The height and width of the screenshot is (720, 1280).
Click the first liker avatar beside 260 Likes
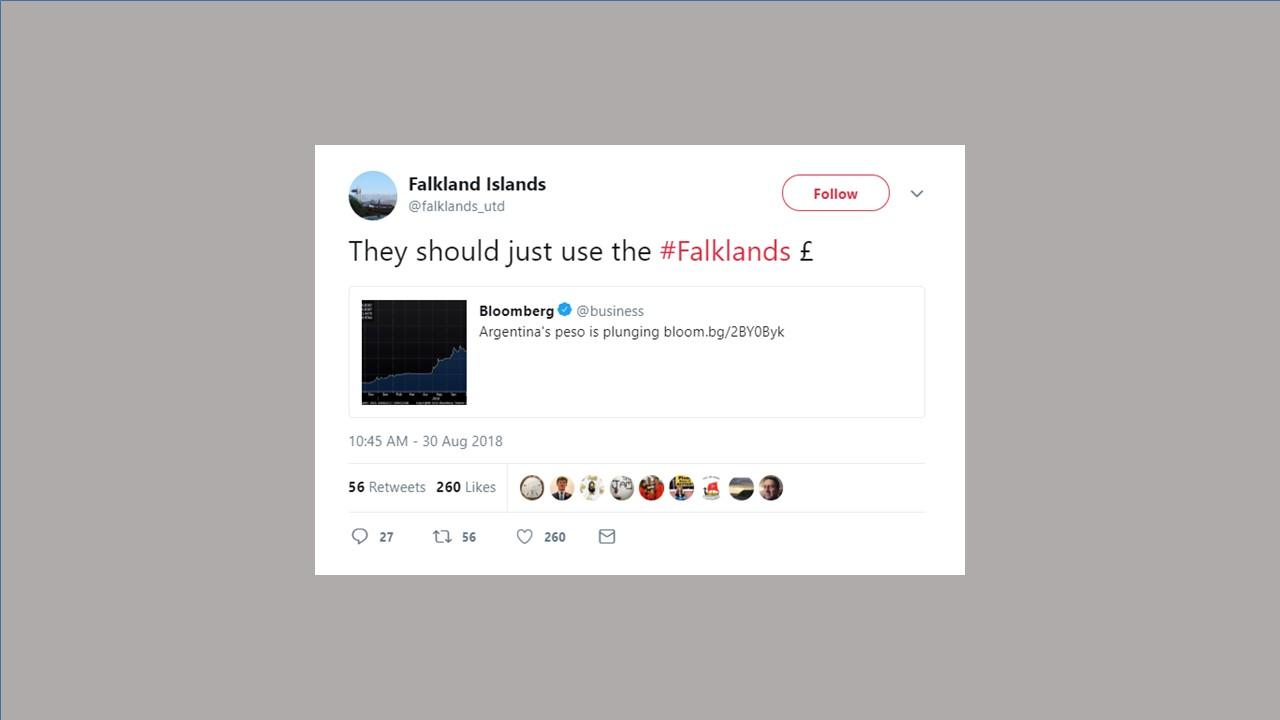tap(532, 488)
